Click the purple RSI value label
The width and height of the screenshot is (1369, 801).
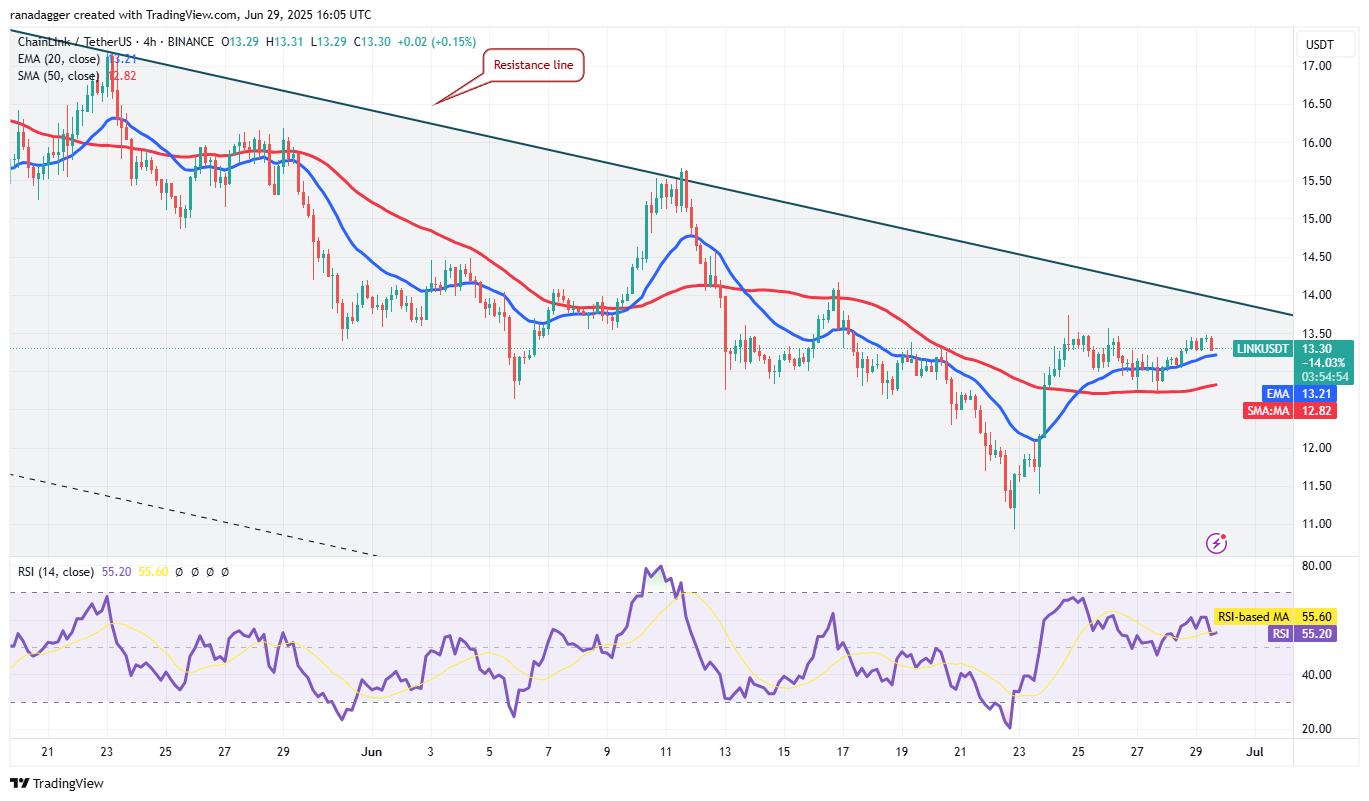pyautogui.click(x=1279, y=634)
